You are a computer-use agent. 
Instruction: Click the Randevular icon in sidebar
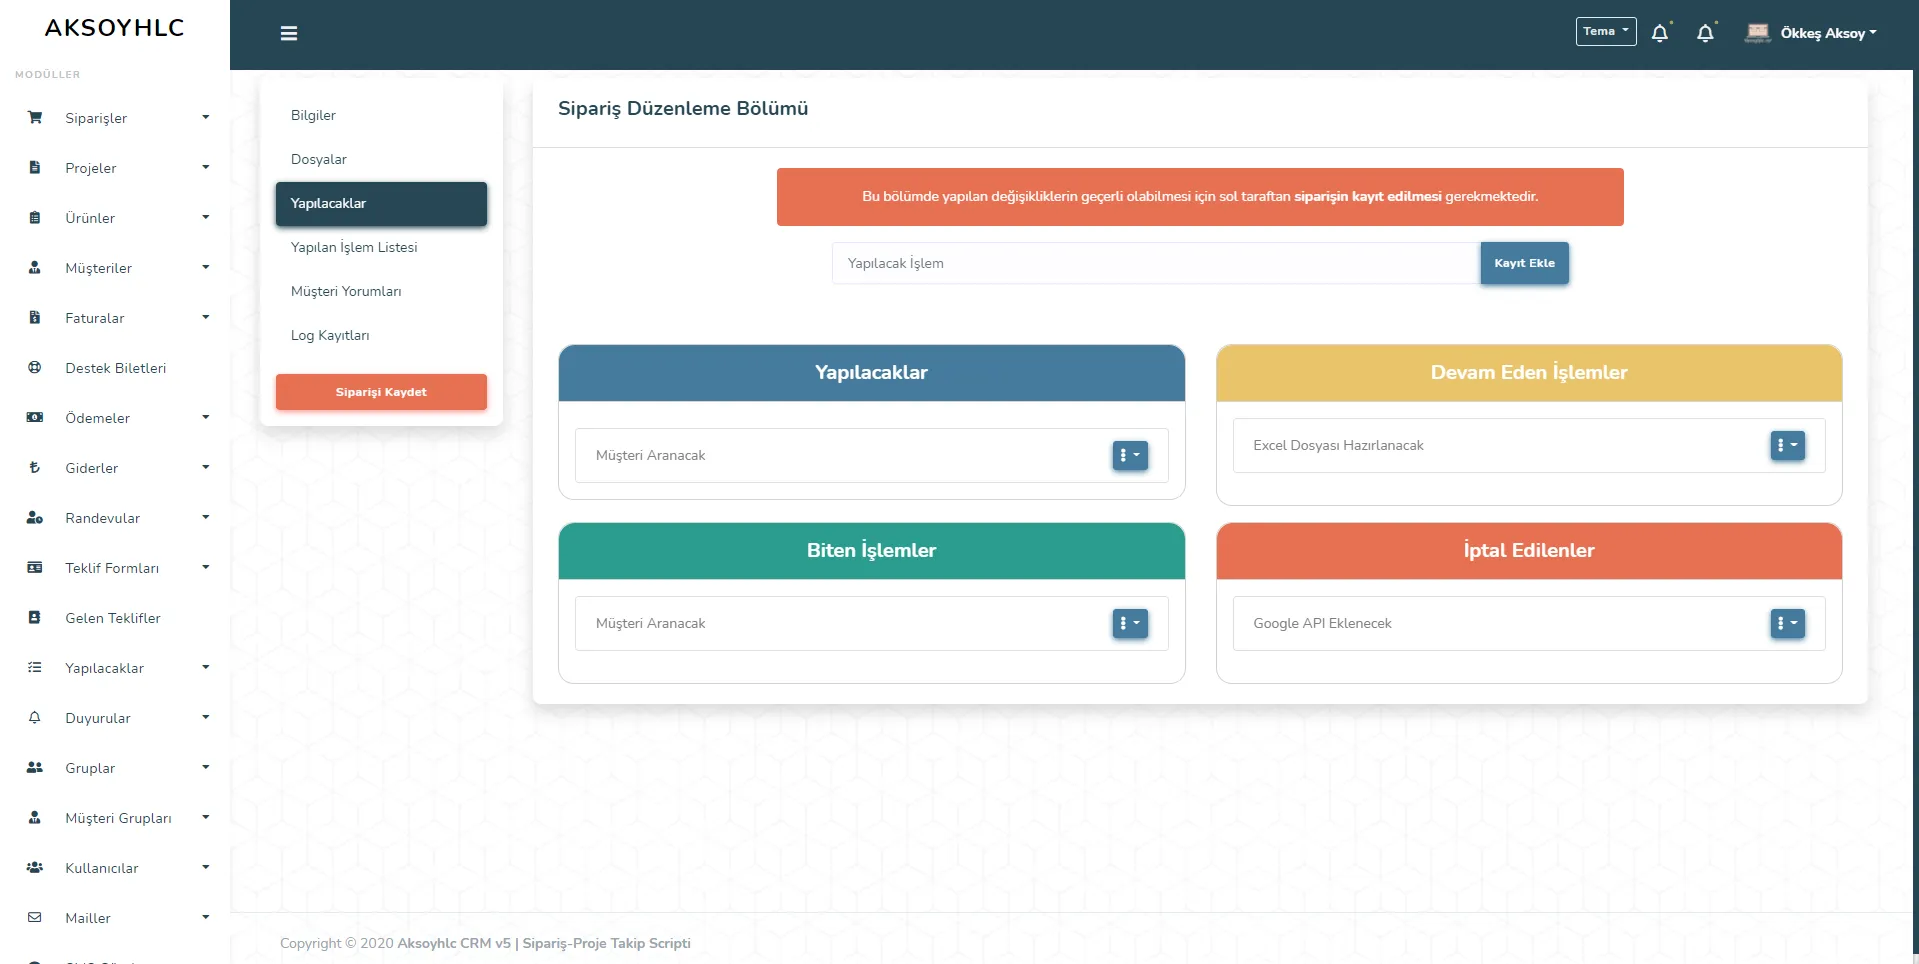(35, 517)
